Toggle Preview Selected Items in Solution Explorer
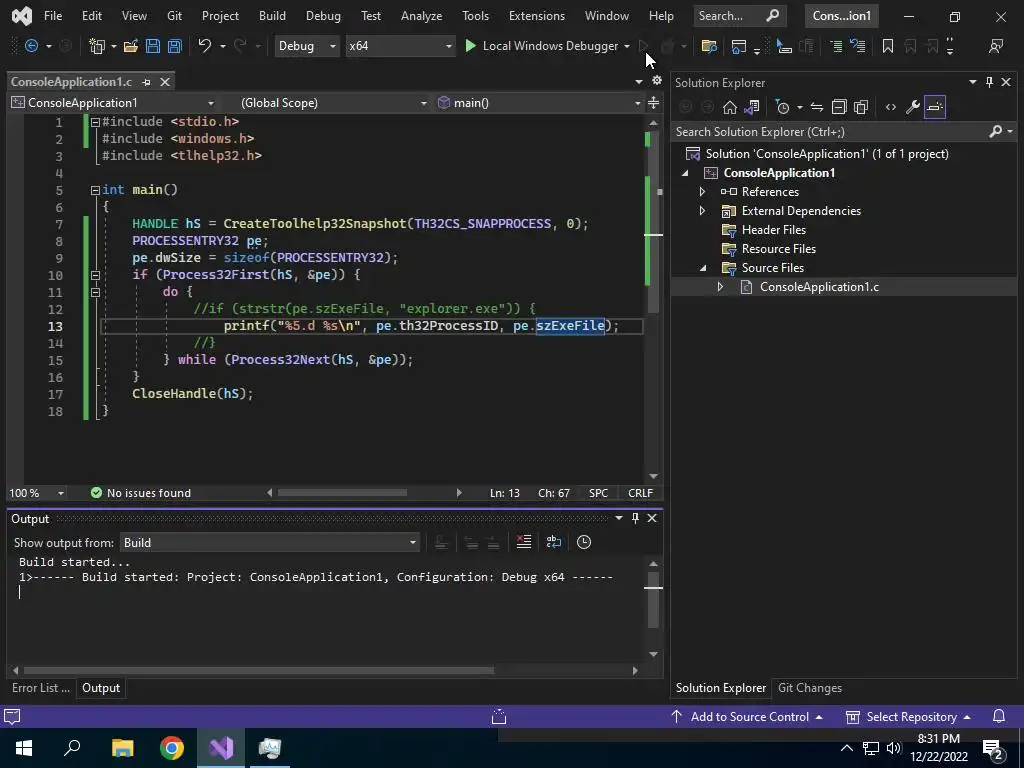Screen dimensions: 1024x768 tap(935, 107)
